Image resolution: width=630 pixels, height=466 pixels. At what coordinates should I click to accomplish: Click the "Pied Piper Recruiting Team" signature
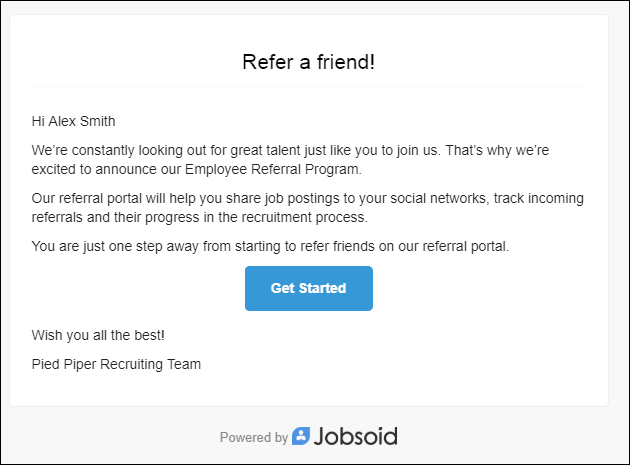(116, 364)
